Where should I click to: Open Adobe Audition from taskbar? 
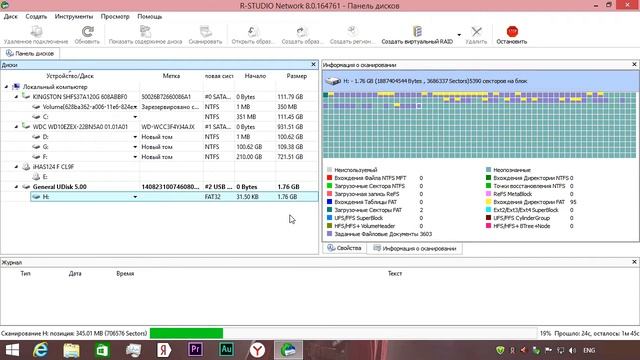tap(226, 350)
